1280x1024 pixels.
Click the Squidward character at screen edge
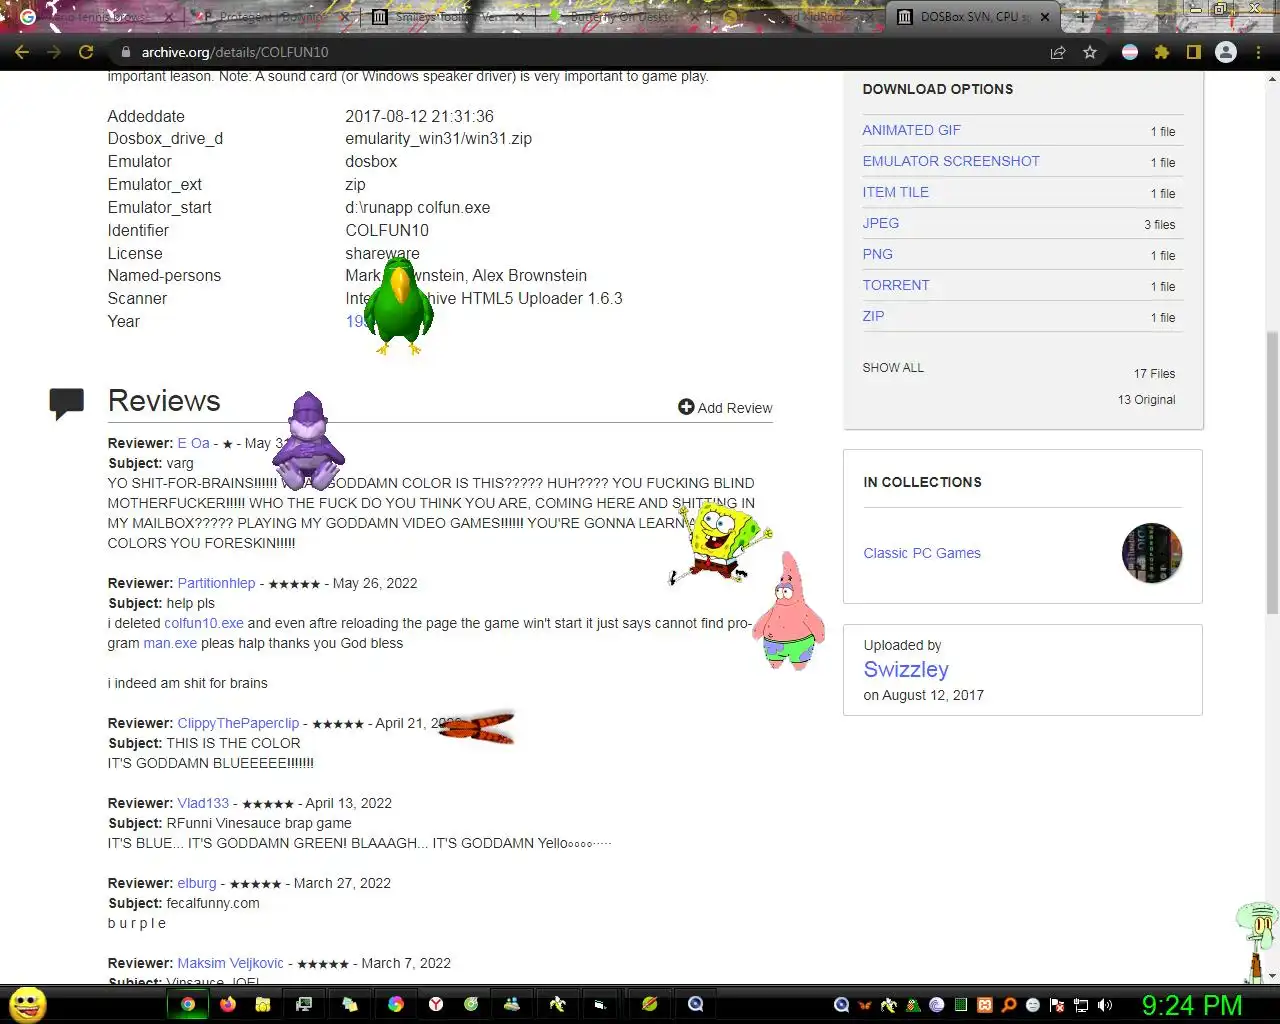coord(1257,940)
